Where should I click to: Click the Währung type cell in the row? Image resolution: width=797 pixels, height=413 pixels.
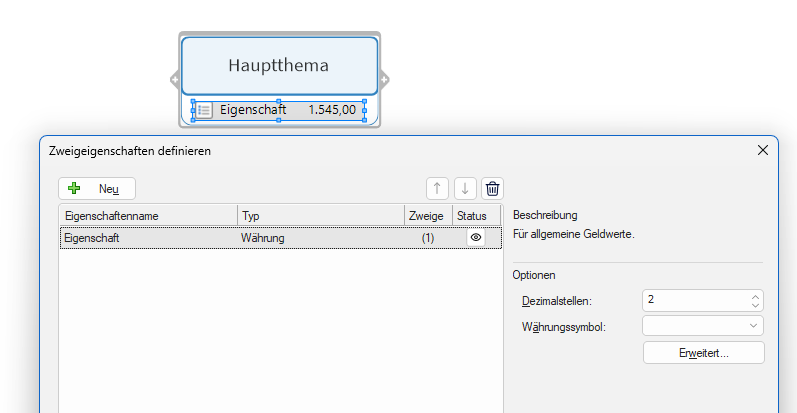[x=263, y=238]
